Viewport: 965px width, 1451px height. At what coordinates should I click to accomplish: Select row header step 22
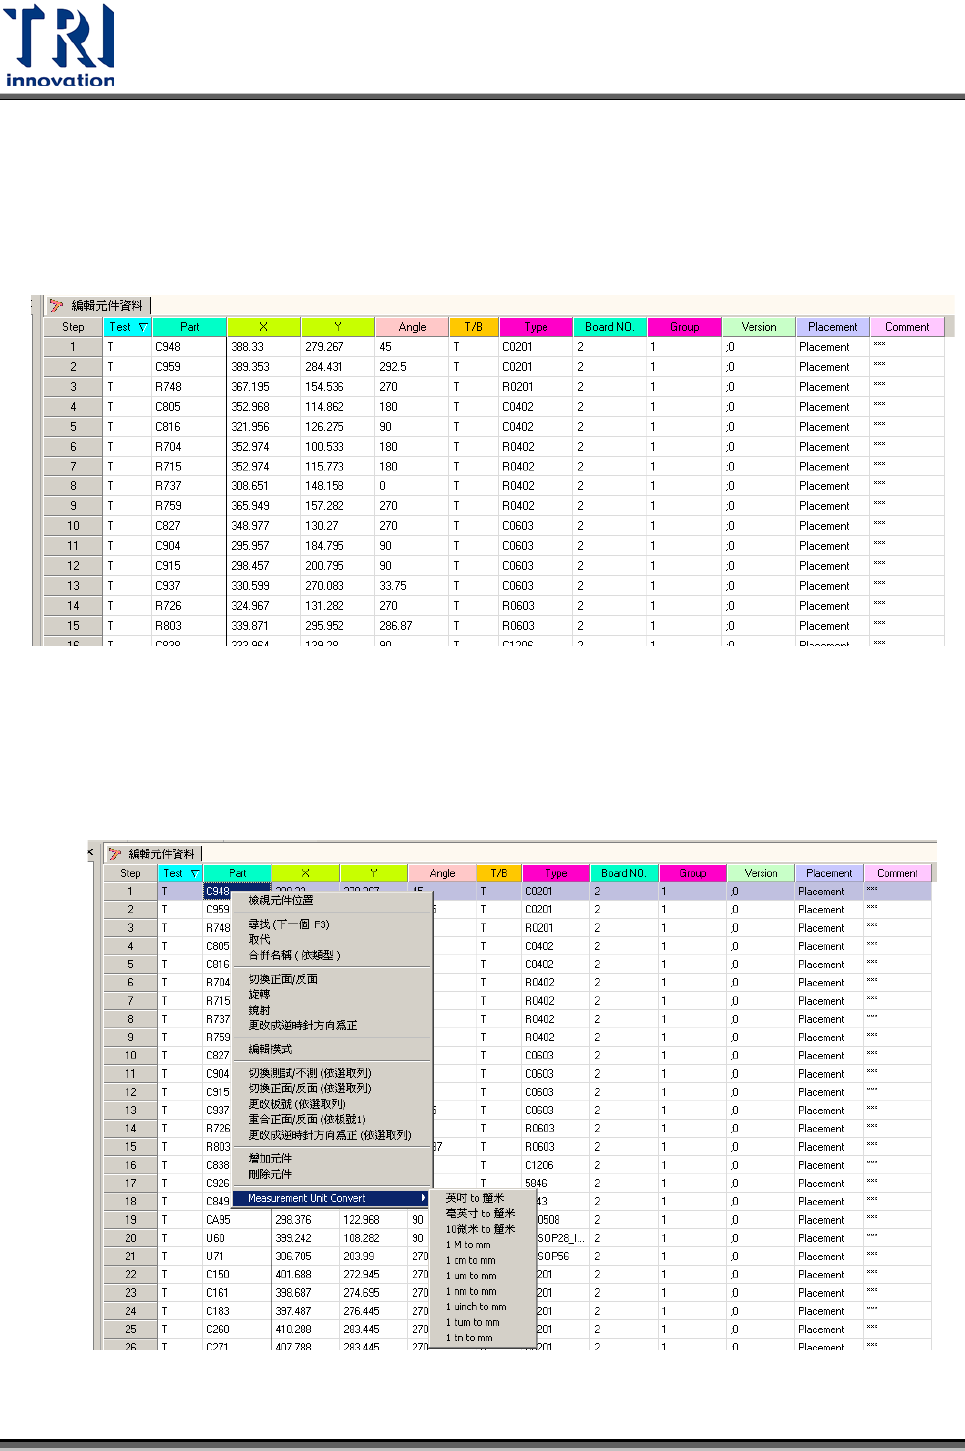(x=131, y=1275)
